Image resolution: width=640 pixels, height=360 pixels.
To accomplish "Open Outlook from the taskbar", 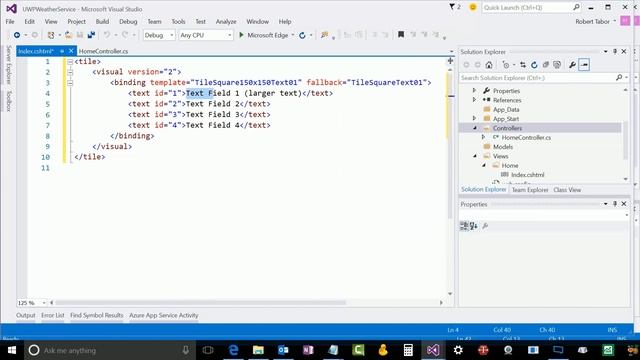I will click(x=283, y=350).
